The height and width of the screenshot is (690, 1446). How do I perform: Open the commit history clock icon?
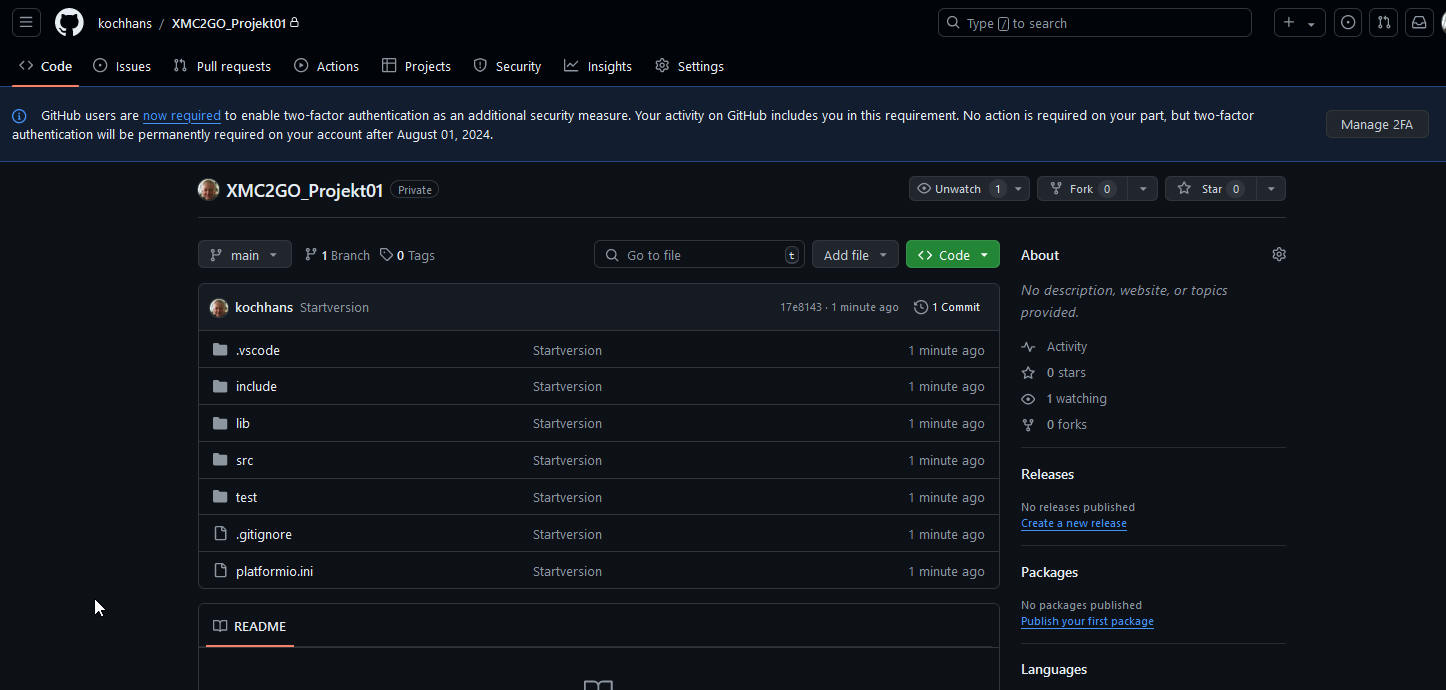click(x=921, y=307)
